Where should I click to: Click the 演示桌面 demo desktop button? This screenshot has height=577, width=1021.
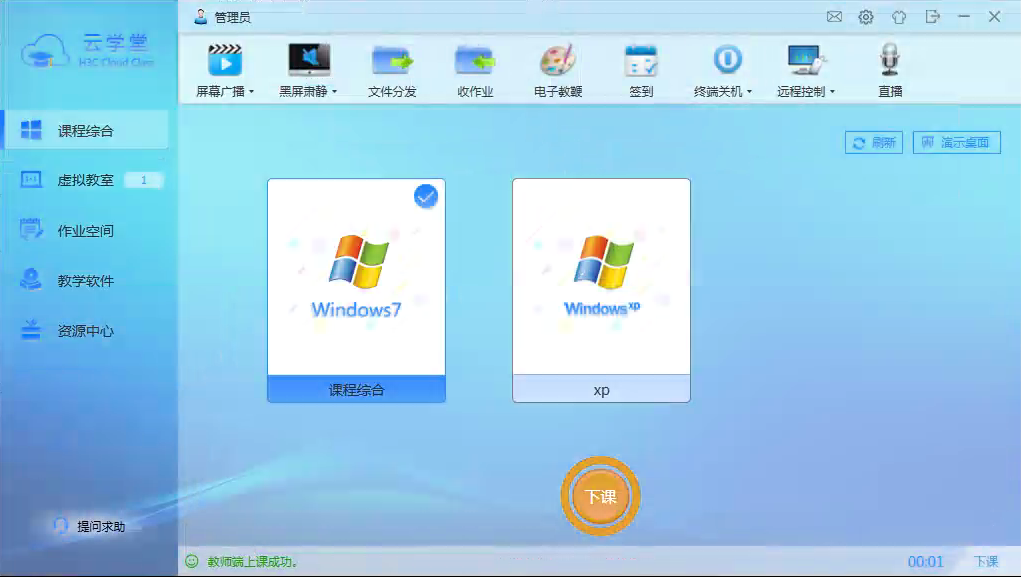tap(957, 143)
